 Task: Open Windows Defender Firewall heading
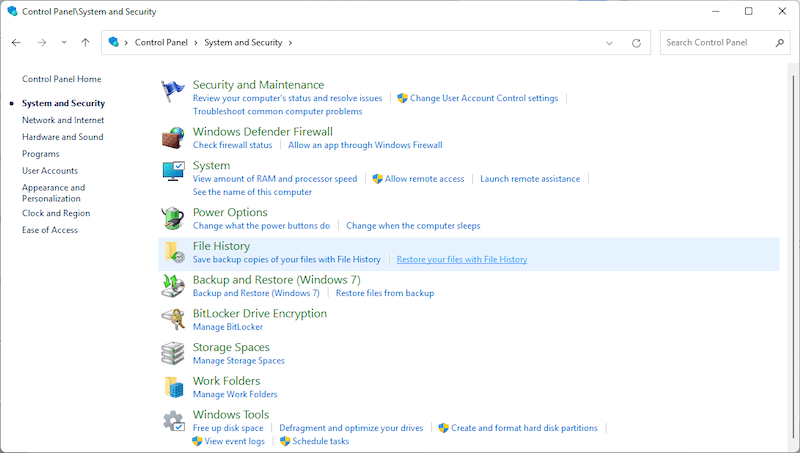263,132
